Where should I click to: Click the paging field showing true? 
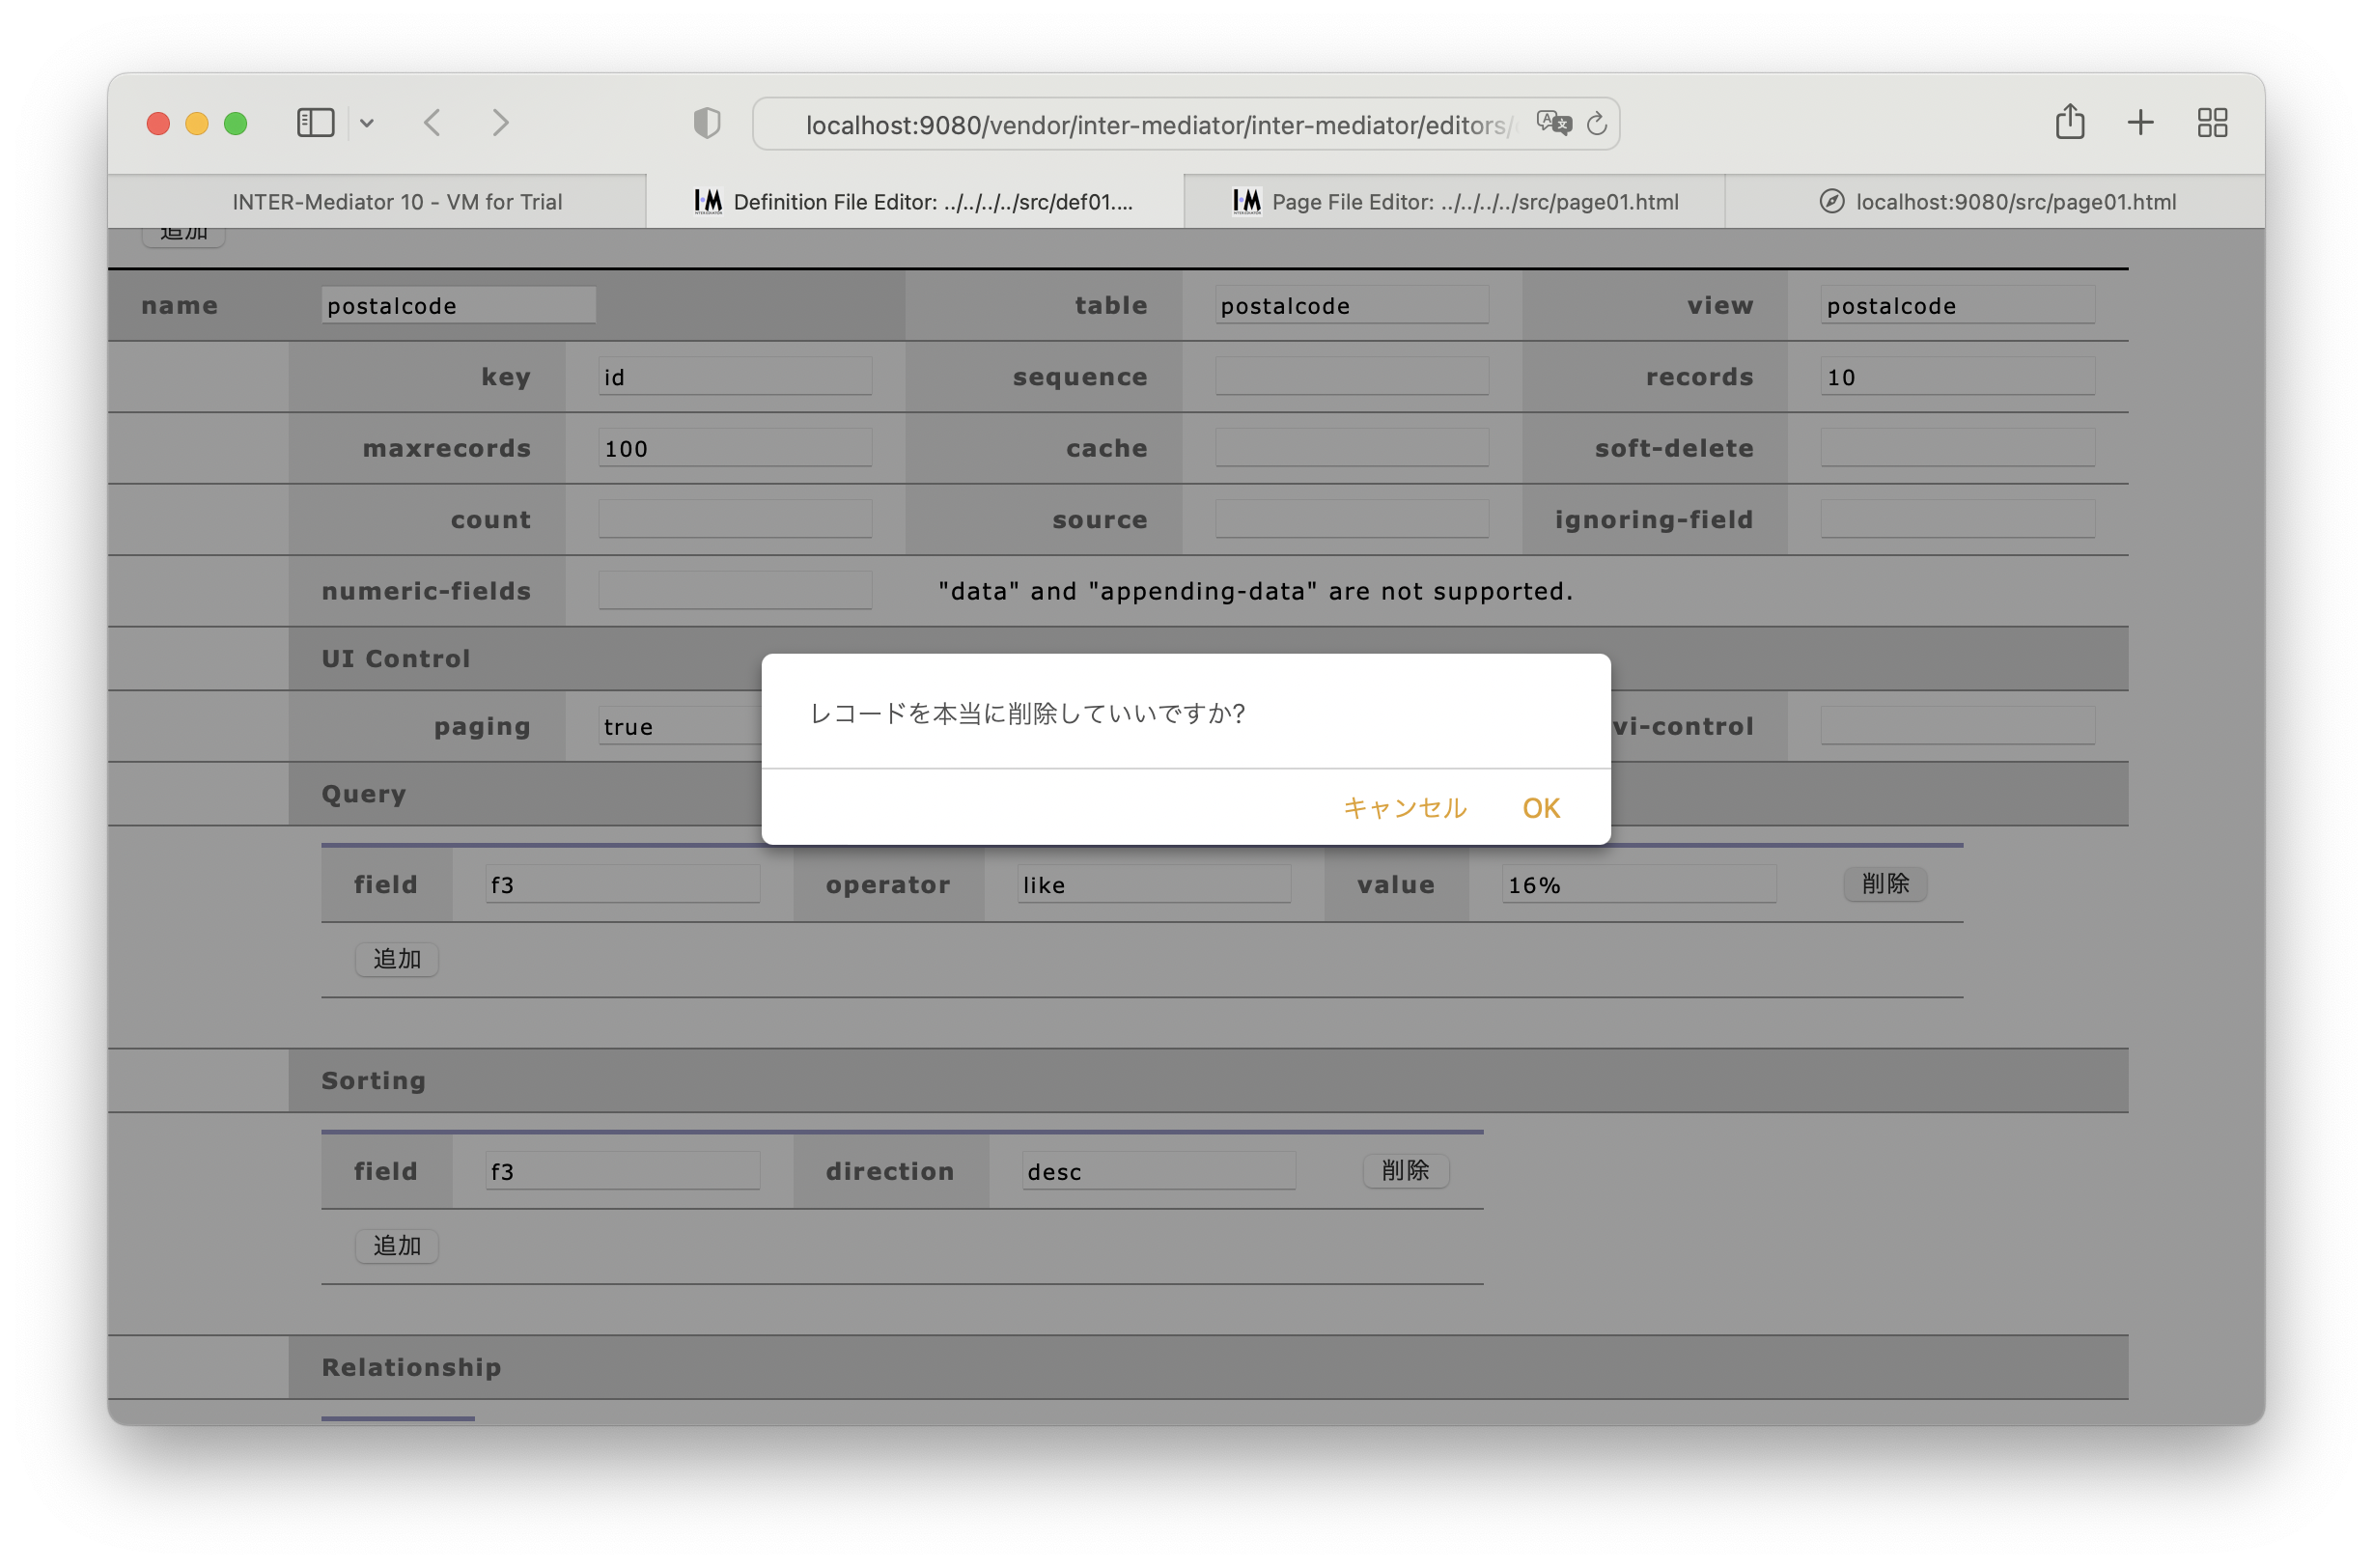coord(680,727)
